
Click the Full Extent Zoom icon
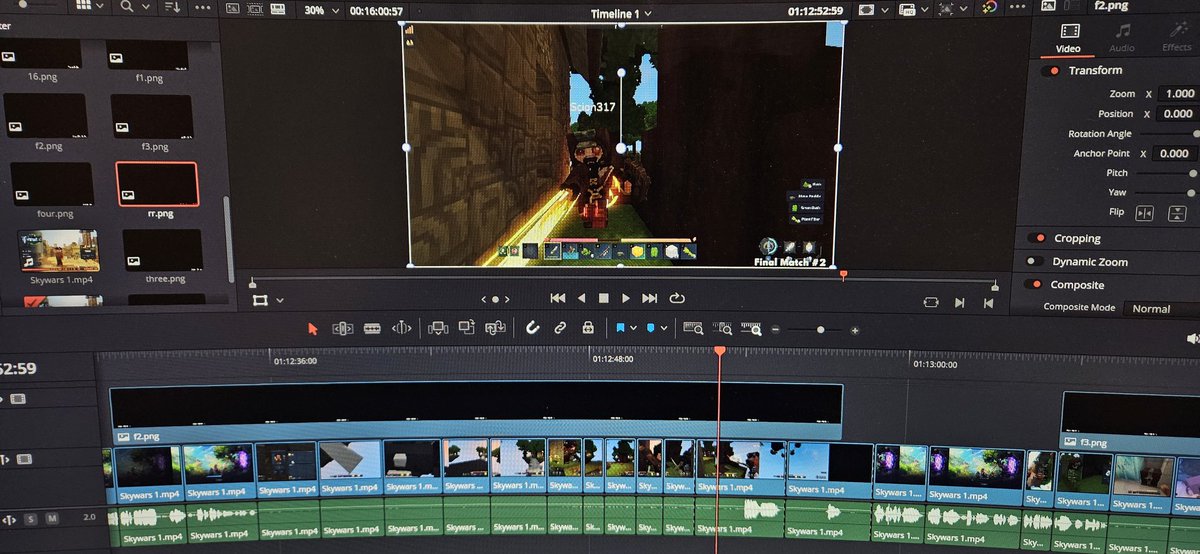693,327
